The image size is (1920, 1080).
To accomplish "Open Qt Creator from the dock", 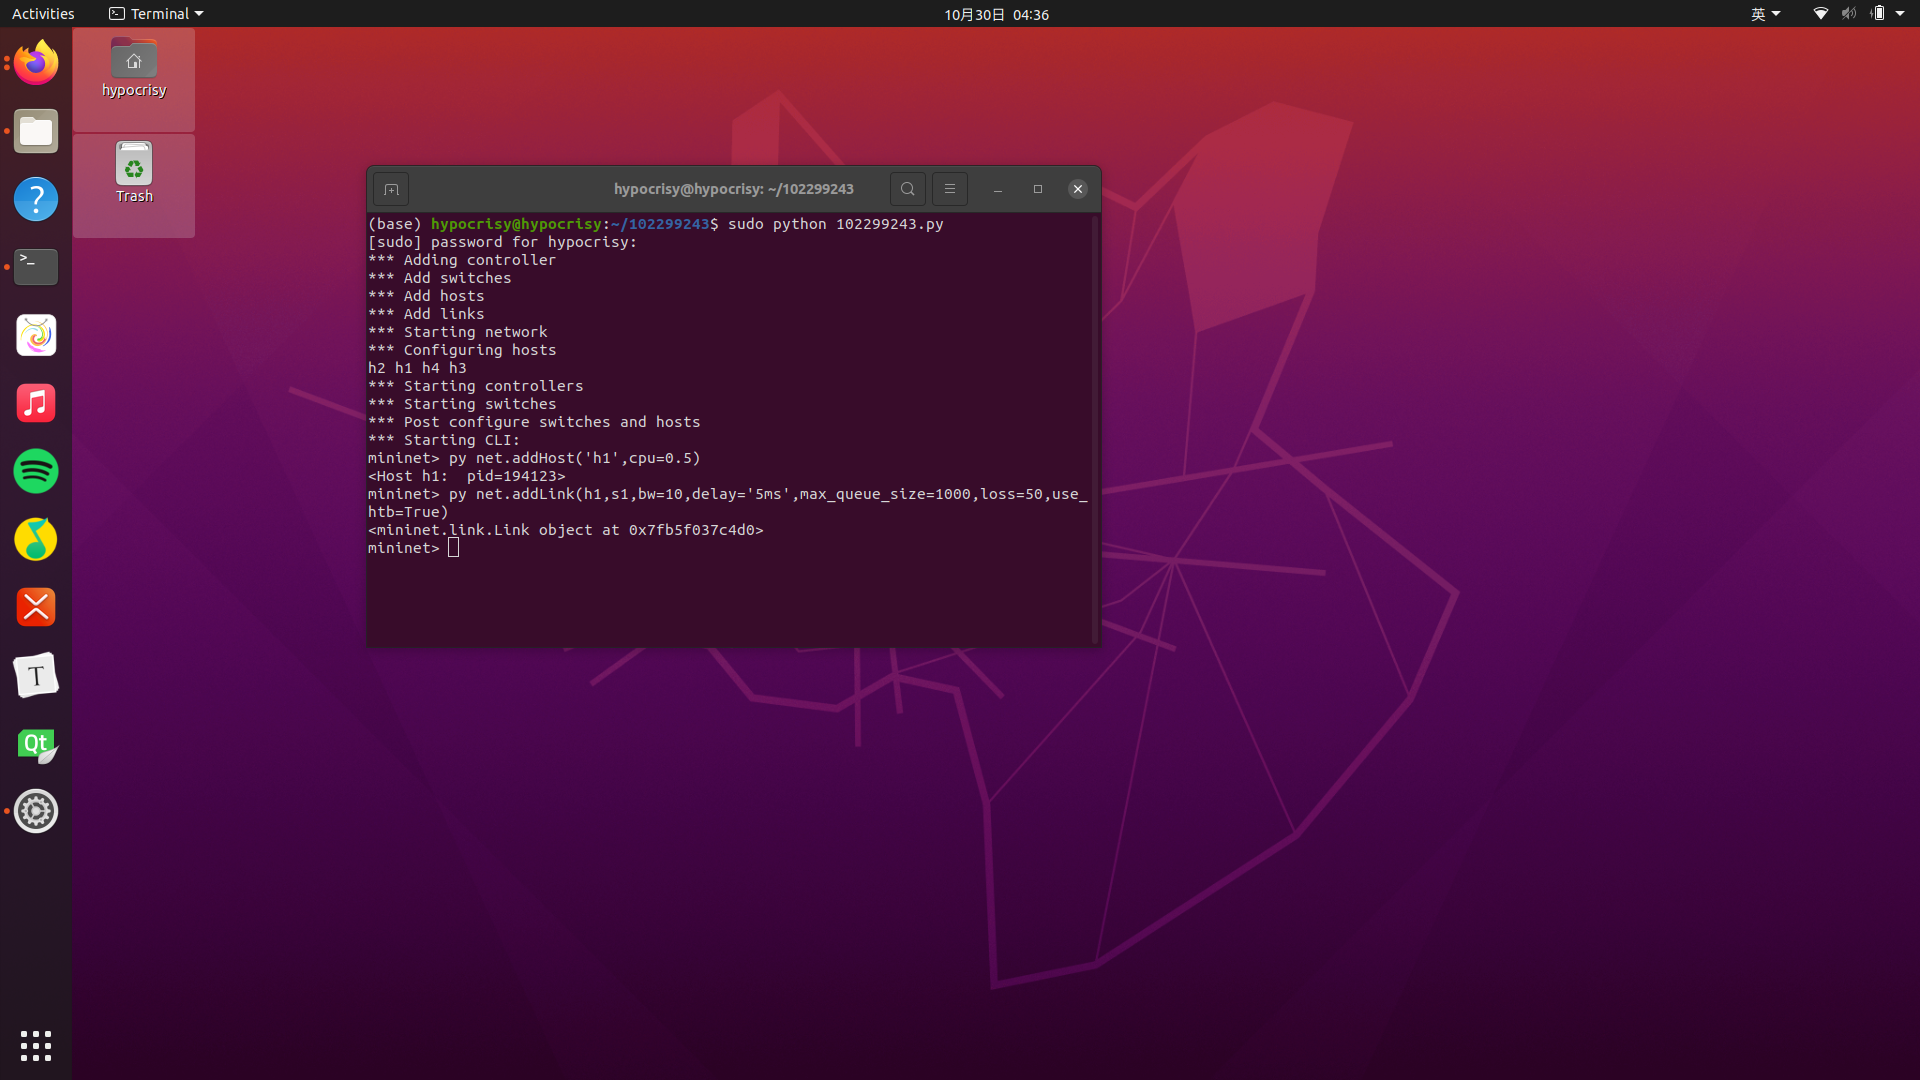I will click(x=36, y=745).
